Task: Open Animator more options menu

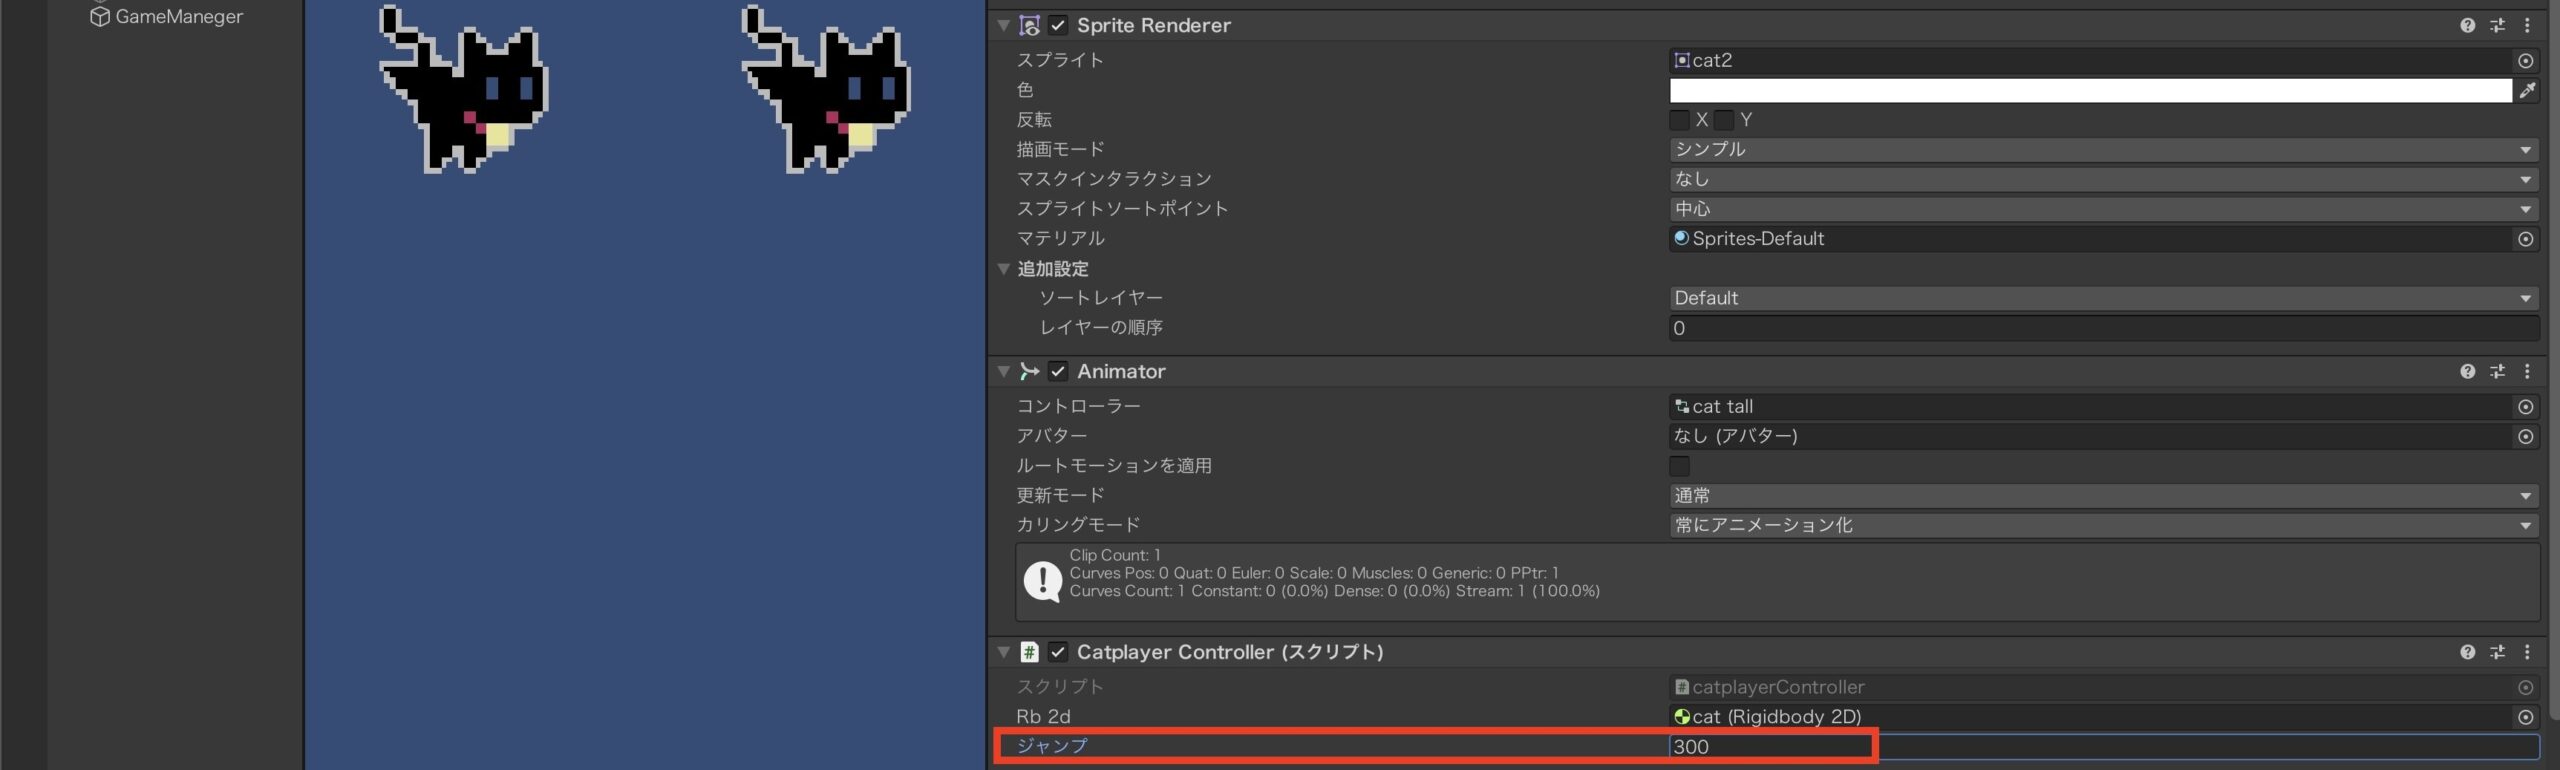Action: [2527, 372]
